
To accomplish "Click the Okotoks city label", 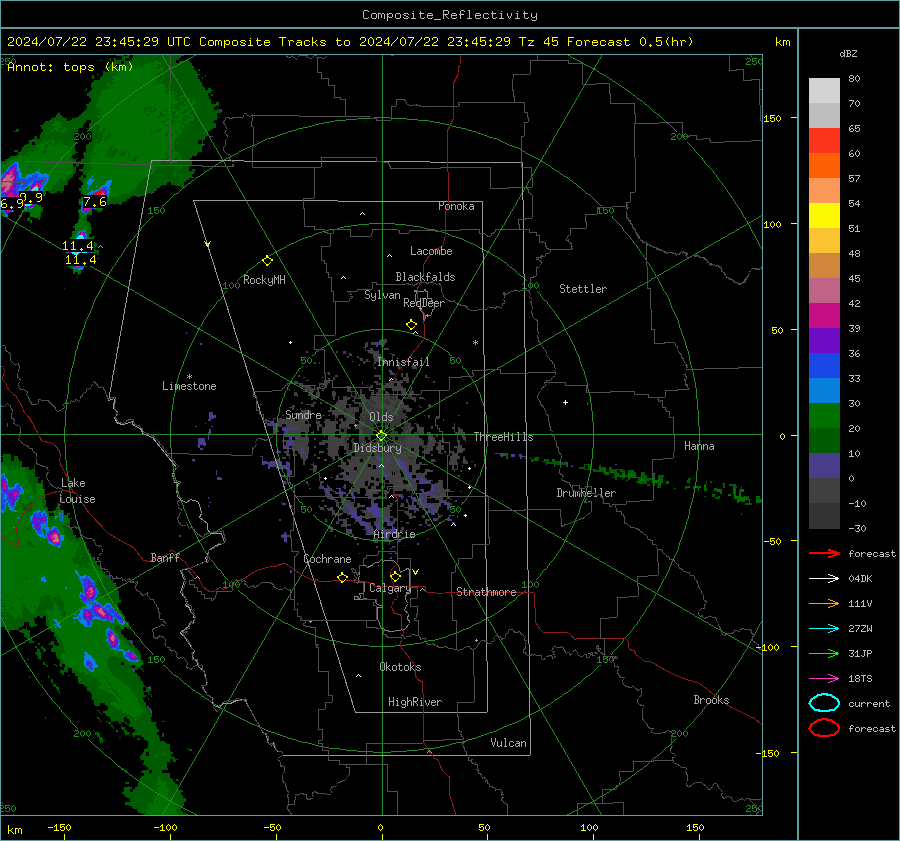I will (x=400, y=667).
